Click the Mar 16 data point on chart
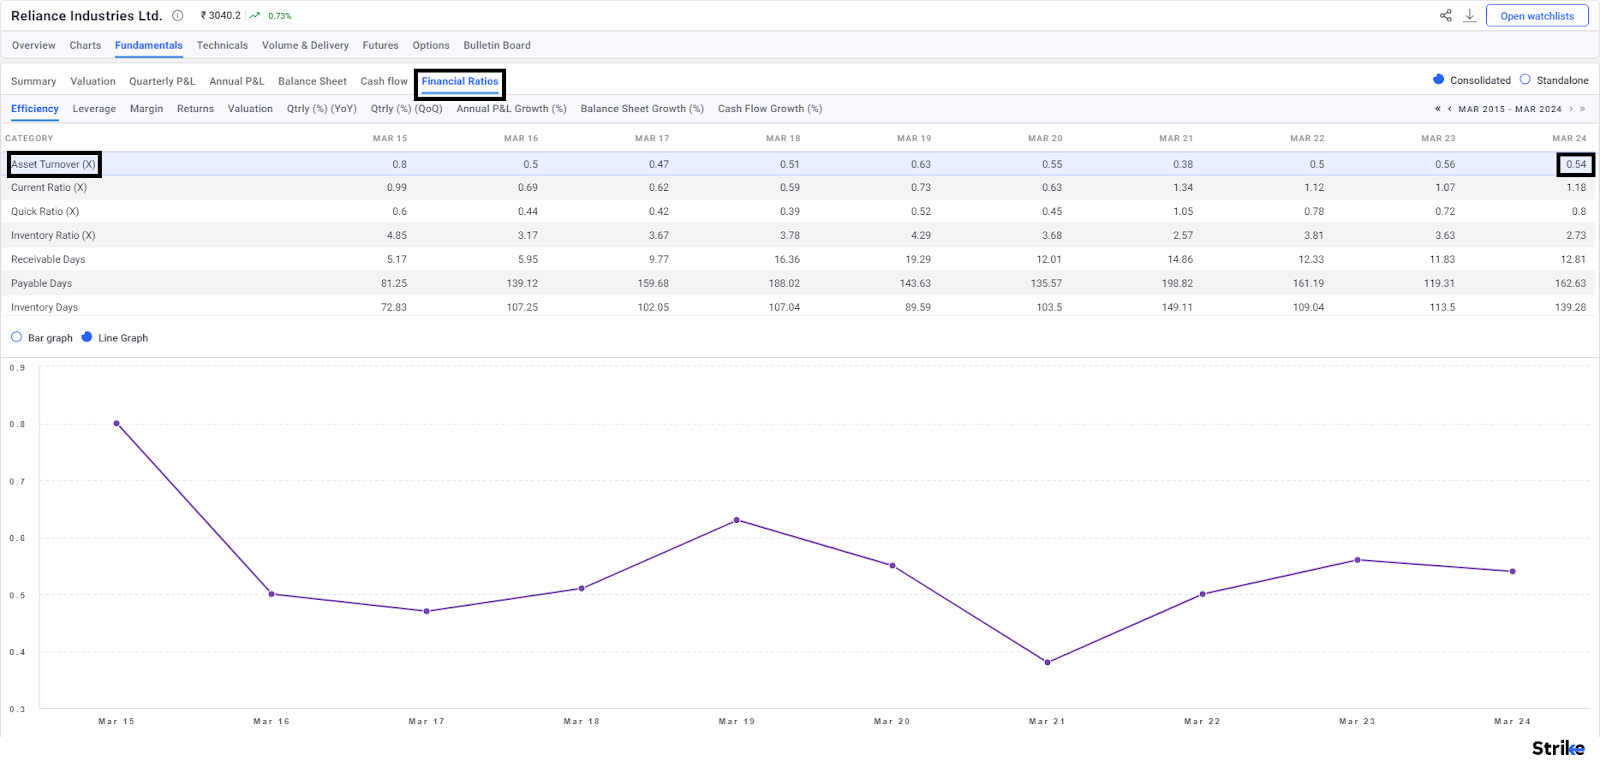The height and width of the screenshot is (767, 1600). [272, 594]
